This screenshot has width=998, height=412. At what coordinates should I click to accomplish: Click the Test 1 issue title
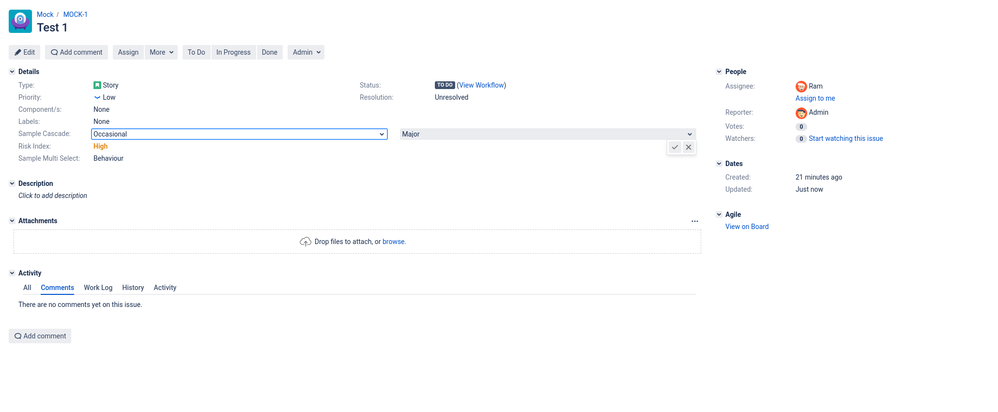coord(52,27)
